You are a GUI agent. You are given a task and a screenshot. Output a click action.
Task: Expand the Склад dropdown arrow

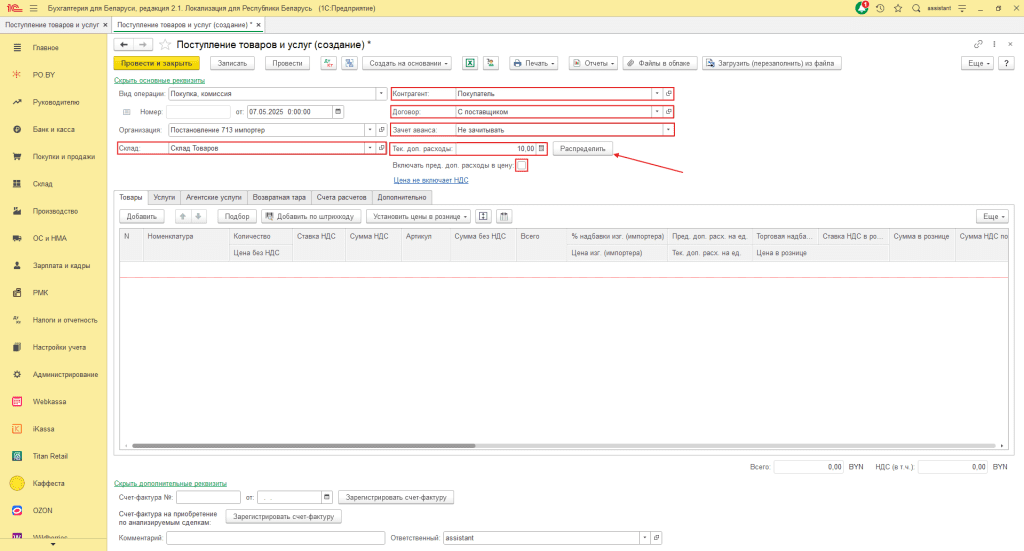point(370,148)
